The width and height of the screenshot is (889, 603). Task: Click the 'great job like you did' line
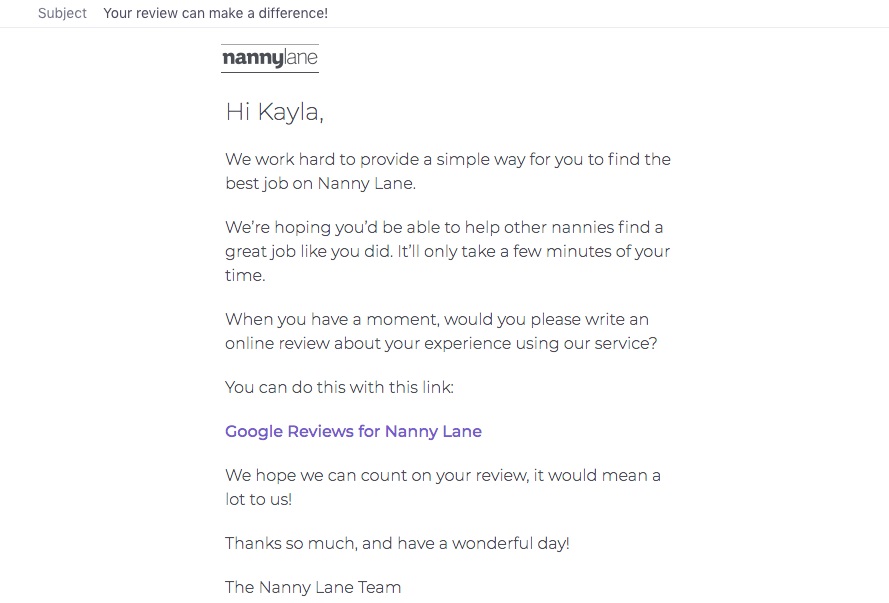pos(447,252)
